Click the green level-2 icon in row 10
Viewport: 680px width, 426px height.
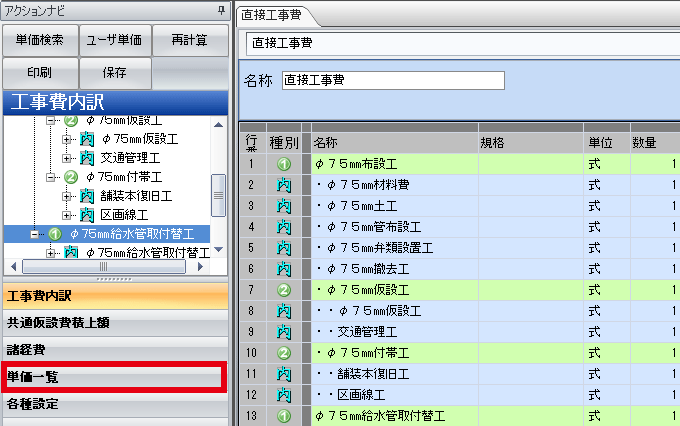[283, 352]
